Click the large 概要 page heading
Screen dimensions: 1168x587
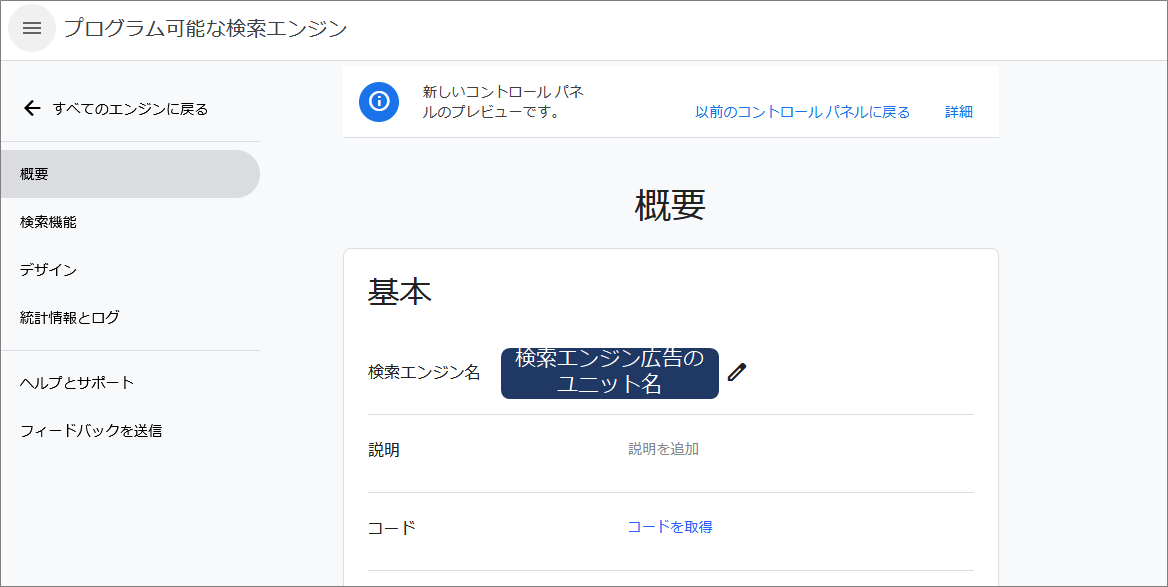click(x=670, y=205)
